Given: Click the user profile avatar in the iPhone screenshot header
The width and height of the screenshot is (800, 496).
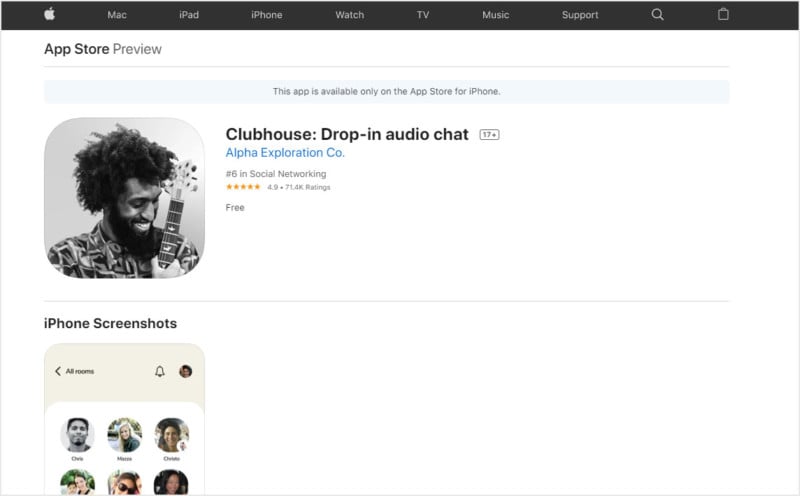Looking at the screenshot, I should click(x=186, y=371).
